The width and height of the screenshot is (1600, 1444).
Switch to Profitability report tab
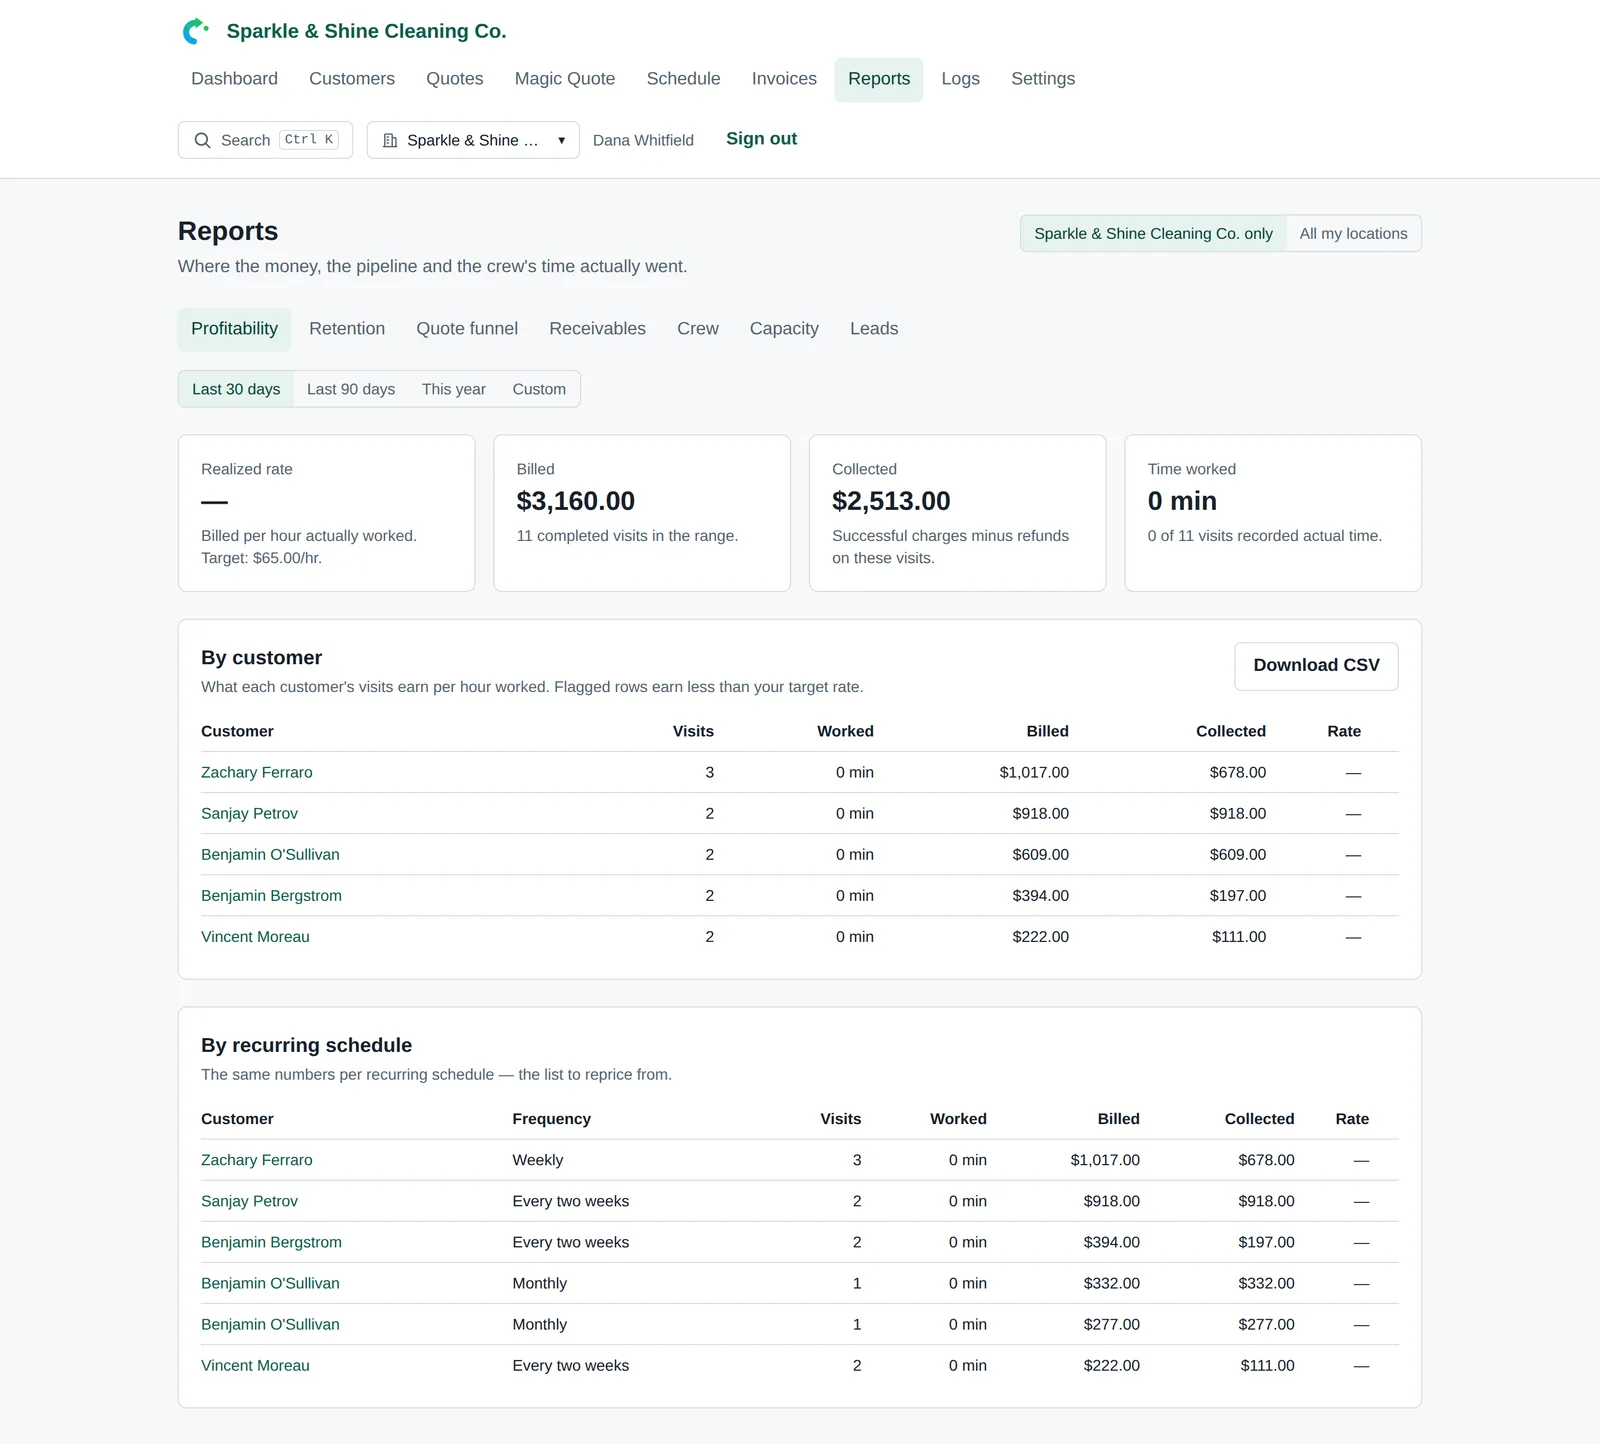[234, 329]
